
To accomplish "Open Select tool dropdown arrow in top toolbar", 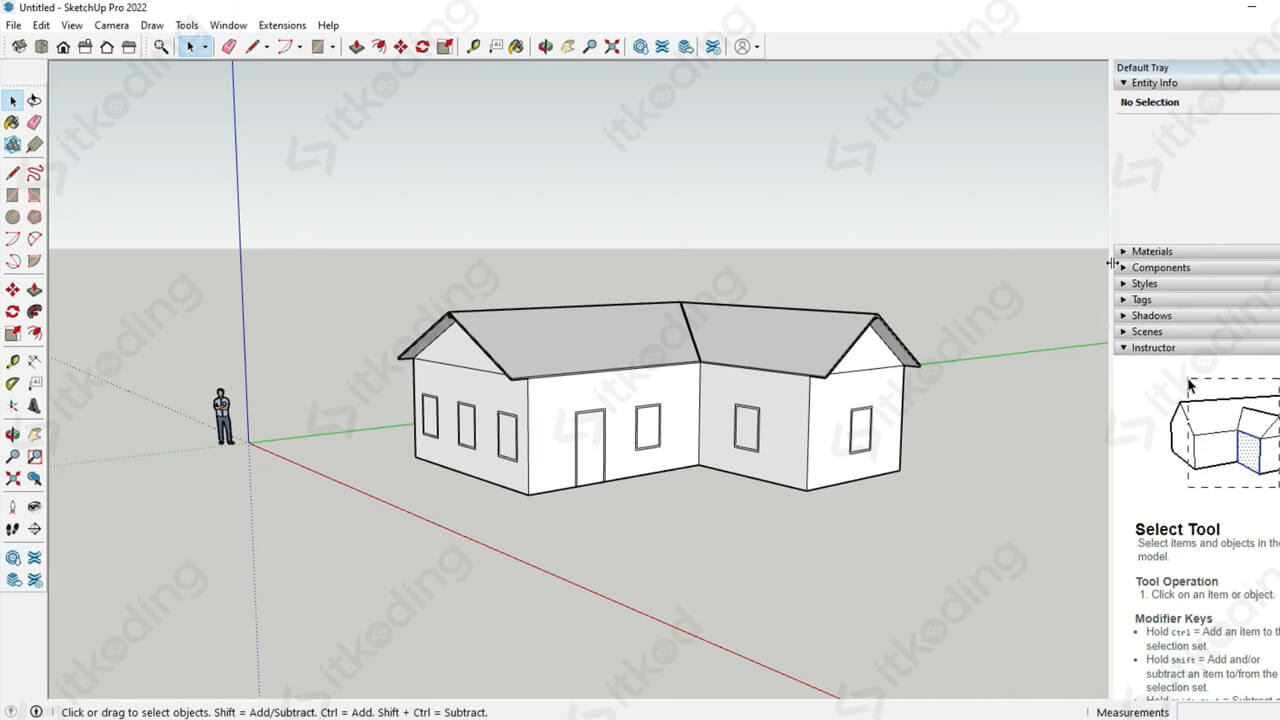I will click(205, 47).
